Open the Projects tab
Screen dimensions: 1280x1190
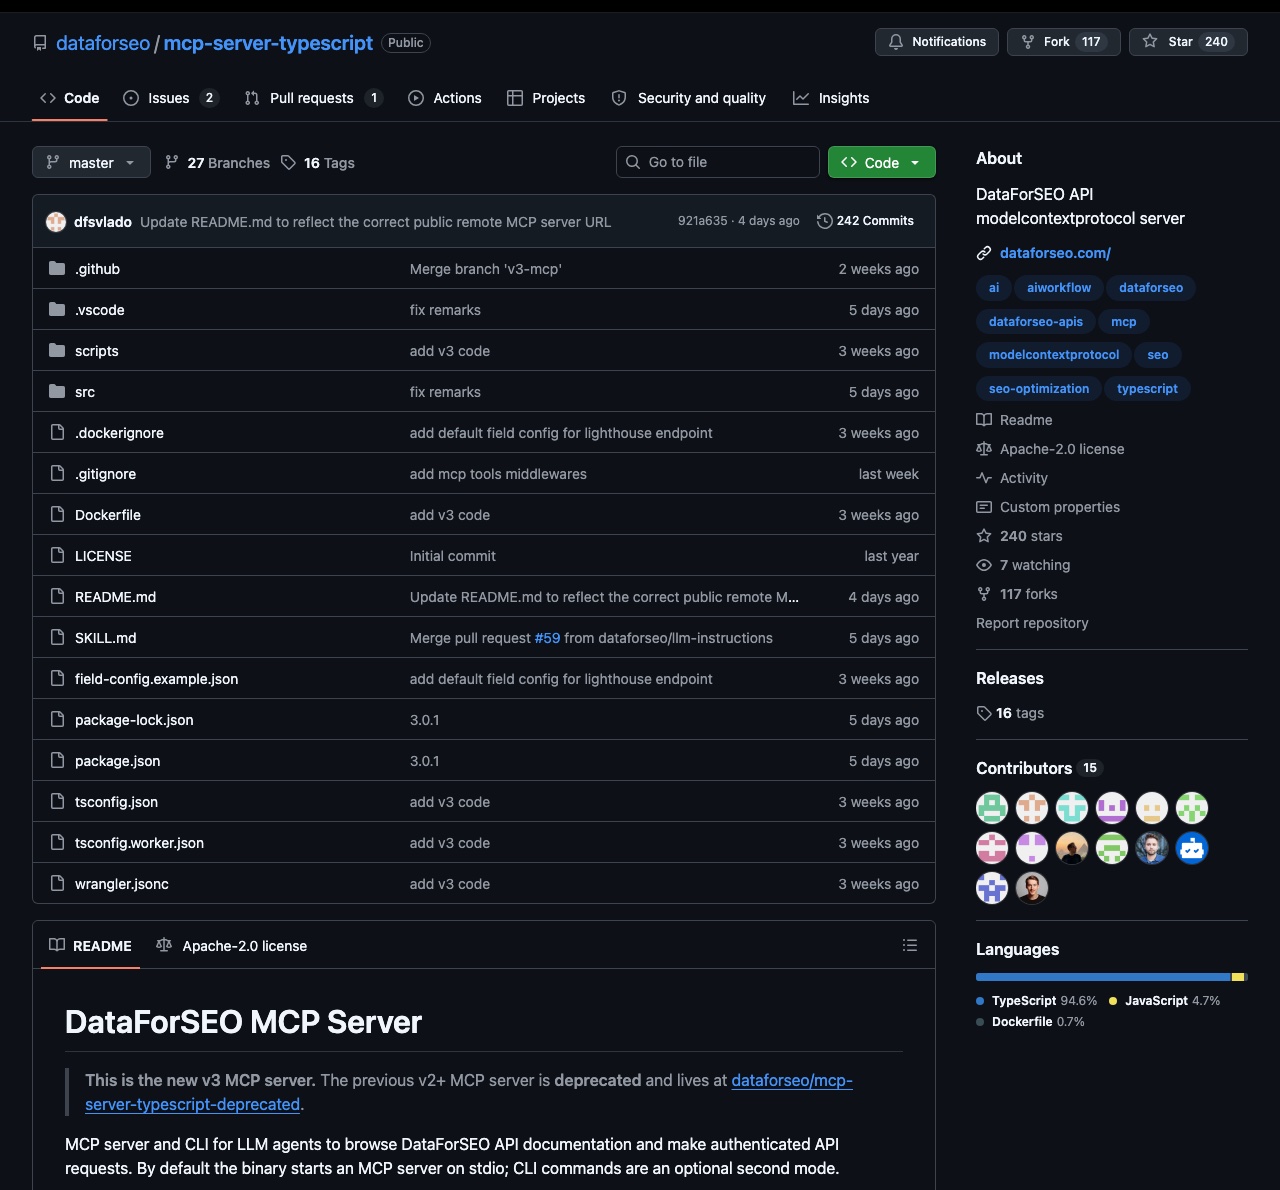click(x=546, y=98)
